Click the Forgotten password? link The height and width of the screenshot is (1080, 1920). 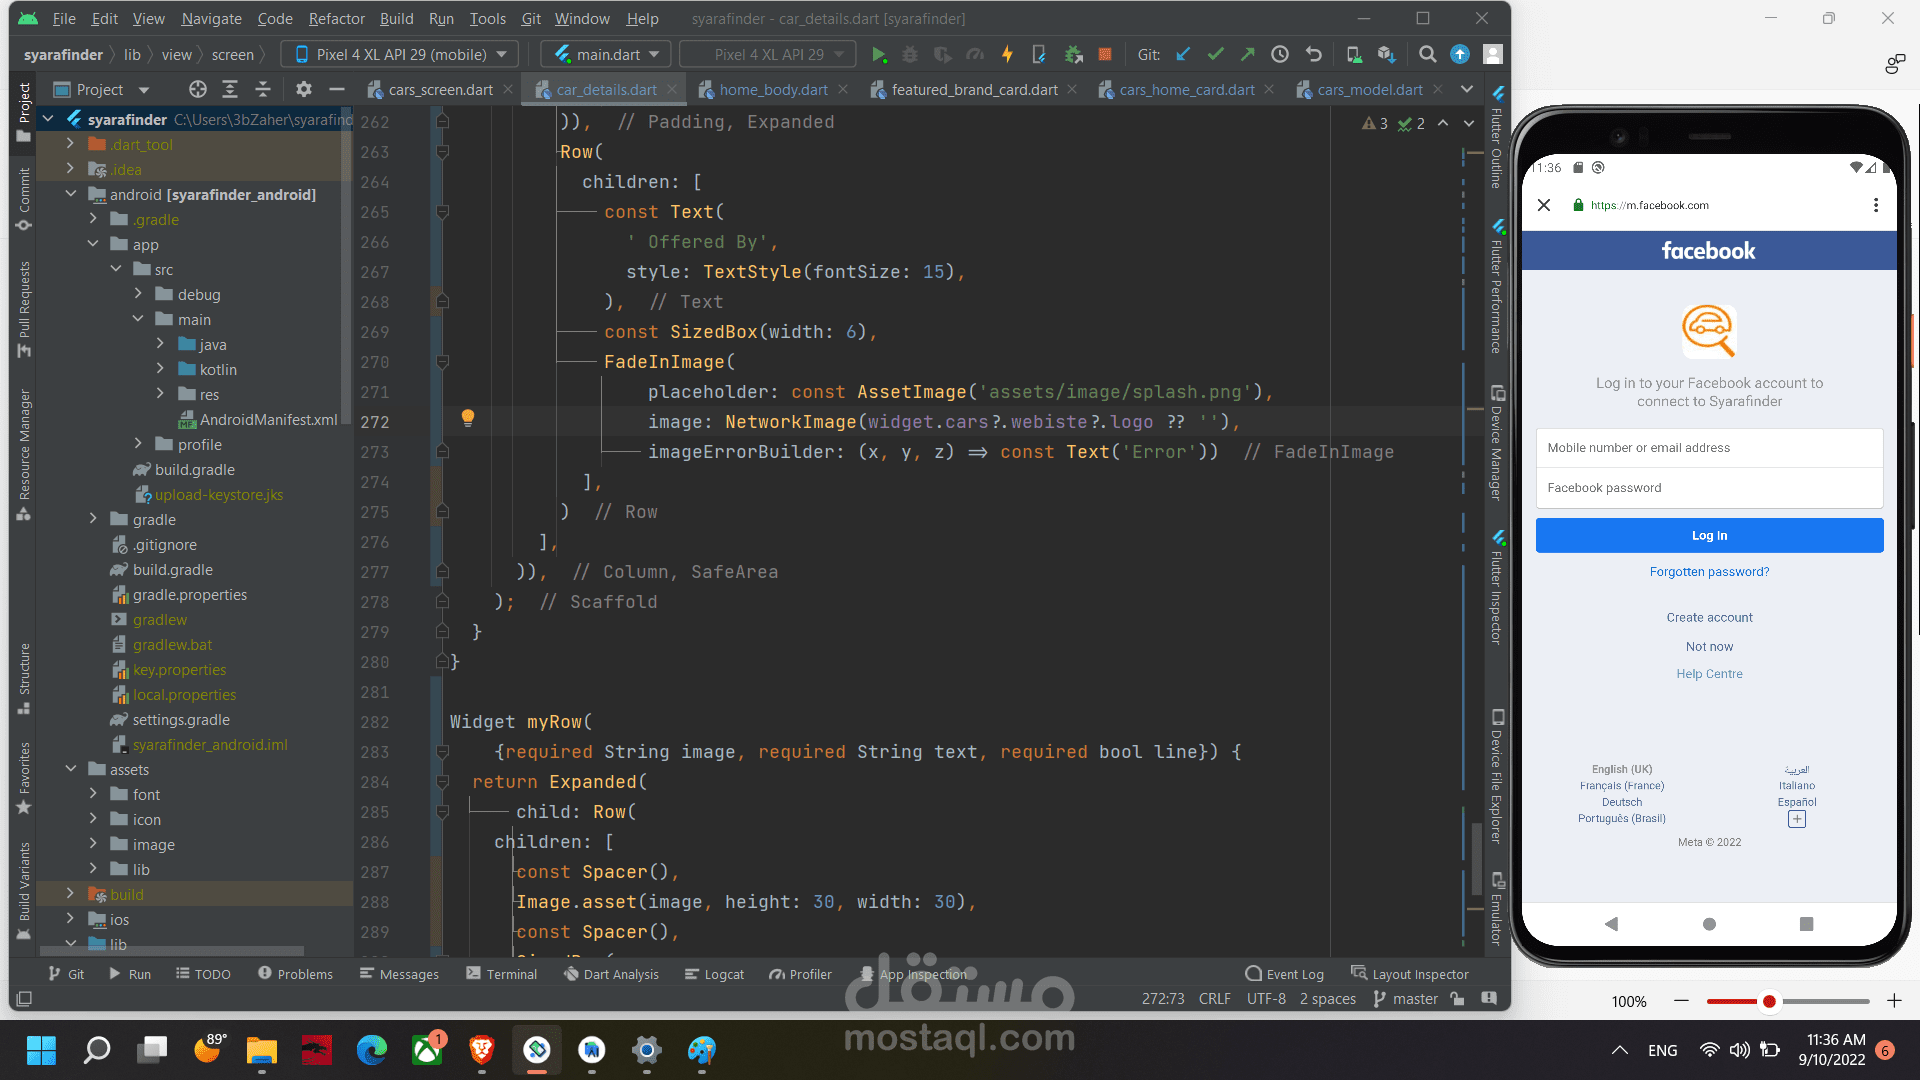tap(1709, 572)
